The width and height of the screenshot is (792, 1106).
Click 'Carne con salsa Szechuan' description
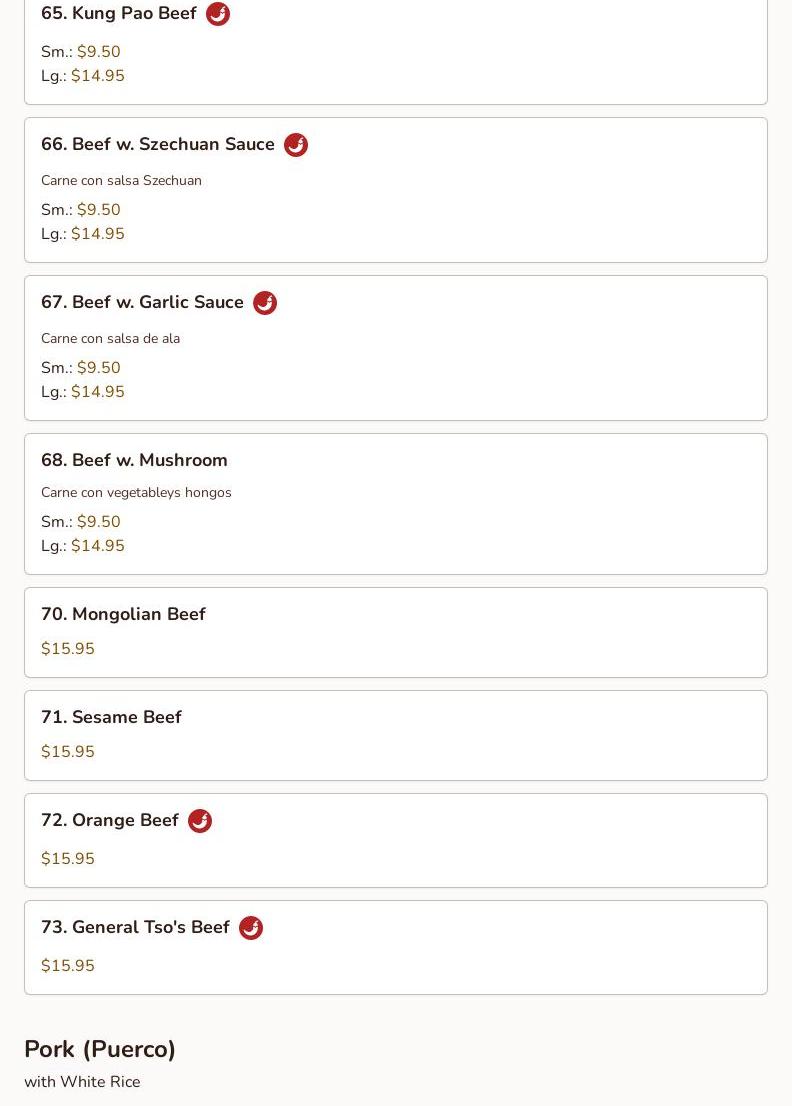click(x=121, y=181)
